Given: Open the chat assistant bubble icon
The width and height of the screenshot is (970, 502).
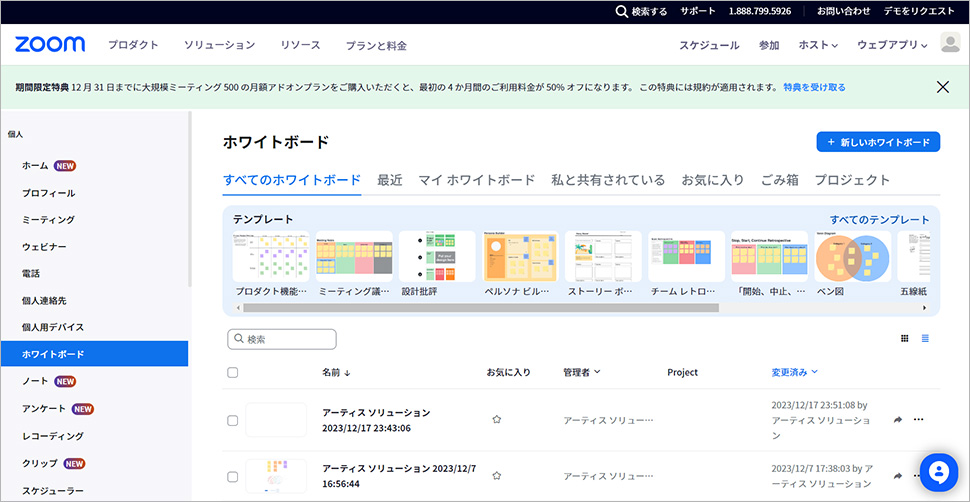Looking at the screenshot, I should point(939,473).
